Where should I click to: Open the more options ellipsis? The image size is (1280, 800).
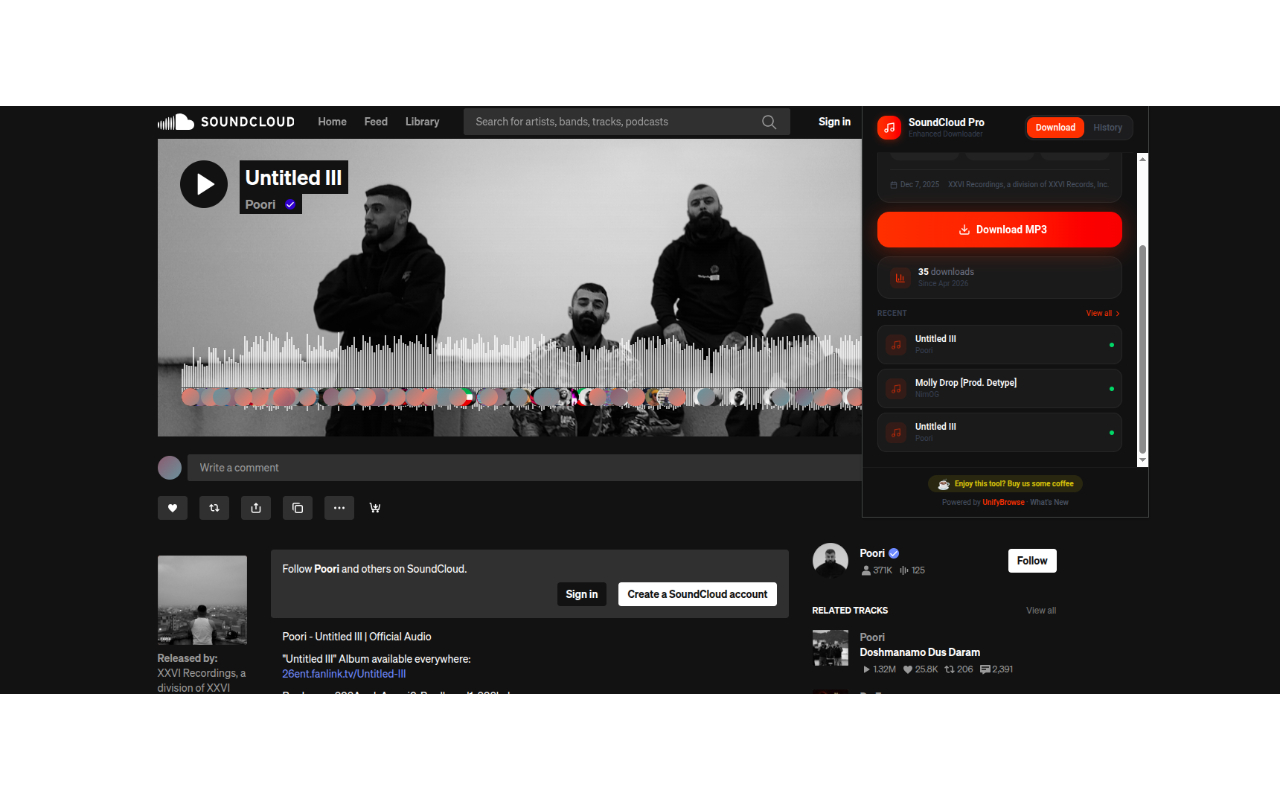pos(339,508)
